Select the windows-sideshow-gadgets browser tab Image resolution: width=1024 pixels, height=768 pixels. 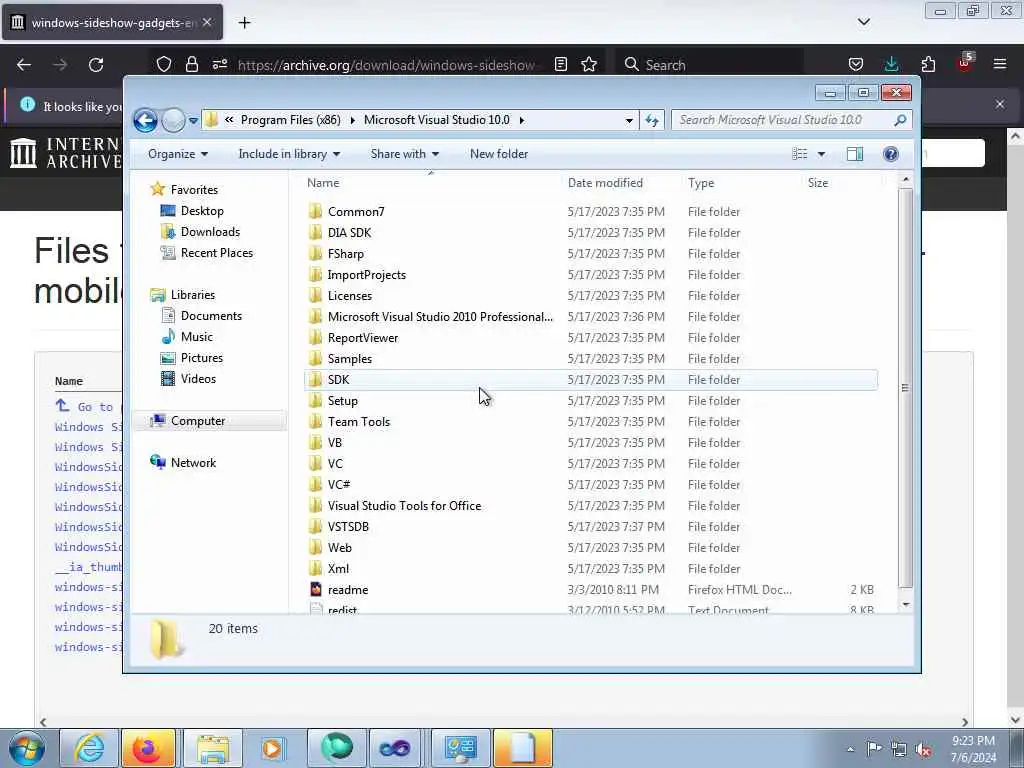point(112,23)
